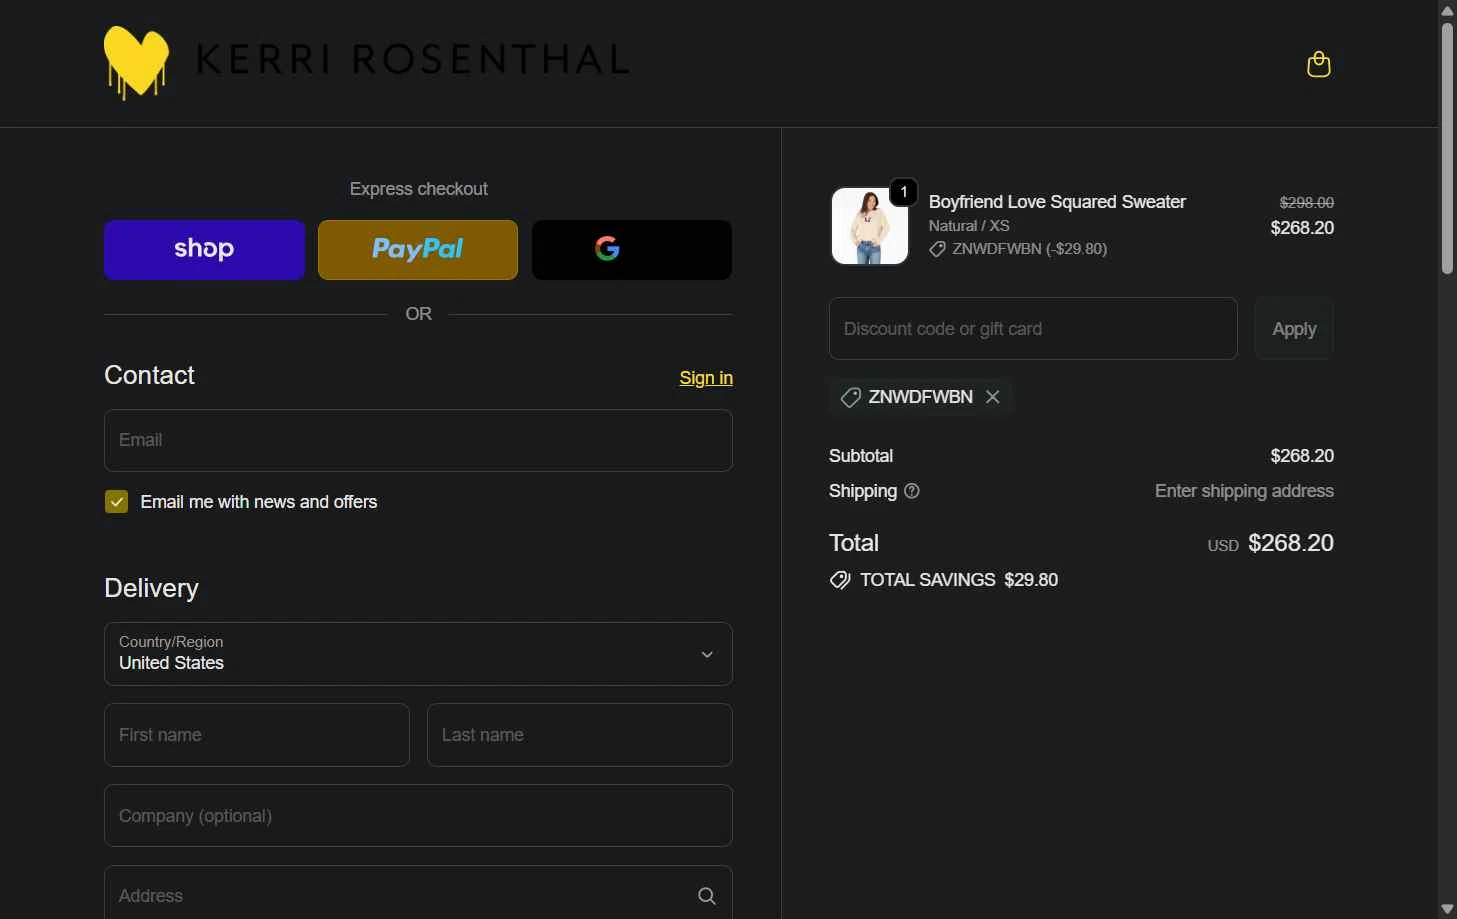This screenshot has width=1457, height=919.
Task: Remove discount code ZNWDFWBN with X
Action: coord(993,397)
